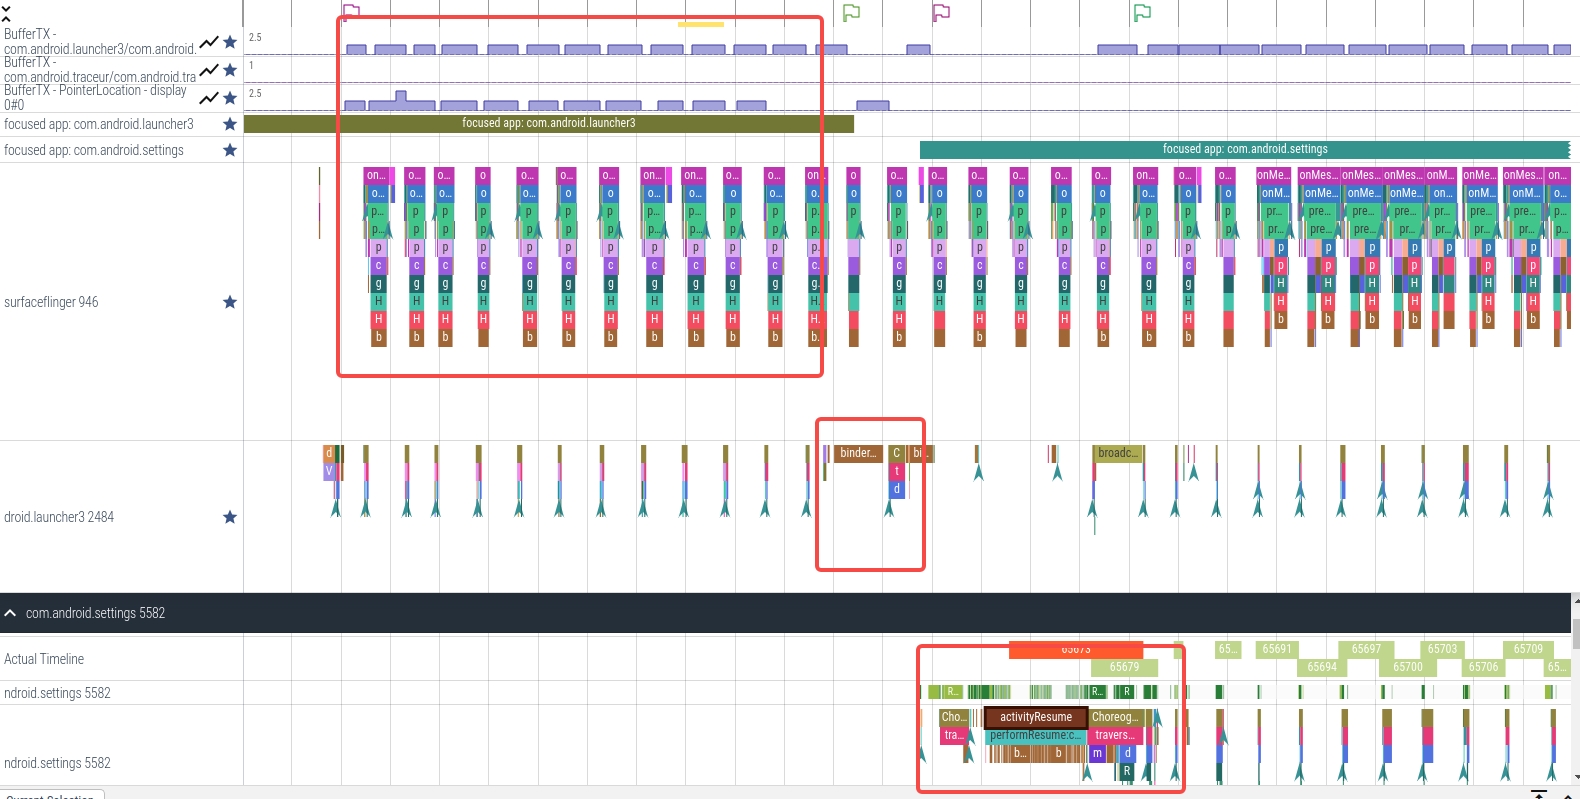The height and width of the screenshot is (799, 1580).
Task: Collapse the com.android.settings 5582 process group
Action: pyautogui.click(x=10, y=613)
